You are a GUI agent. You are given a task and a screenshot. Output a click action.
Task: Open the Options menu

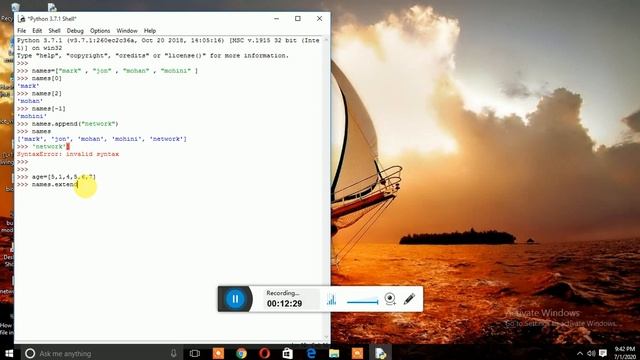(100, 31)
